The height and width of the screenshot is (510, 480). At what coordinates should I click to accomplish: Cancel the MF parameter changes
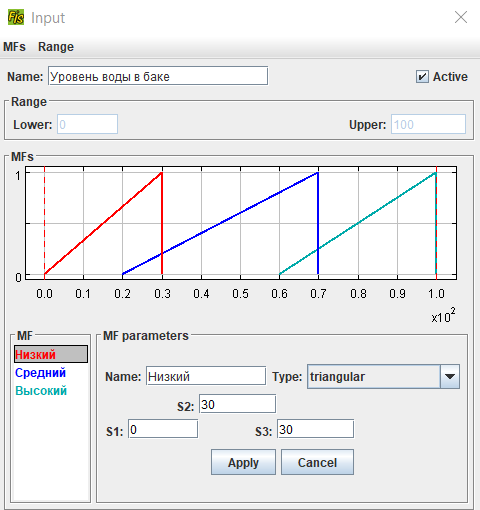coord(317,462)
